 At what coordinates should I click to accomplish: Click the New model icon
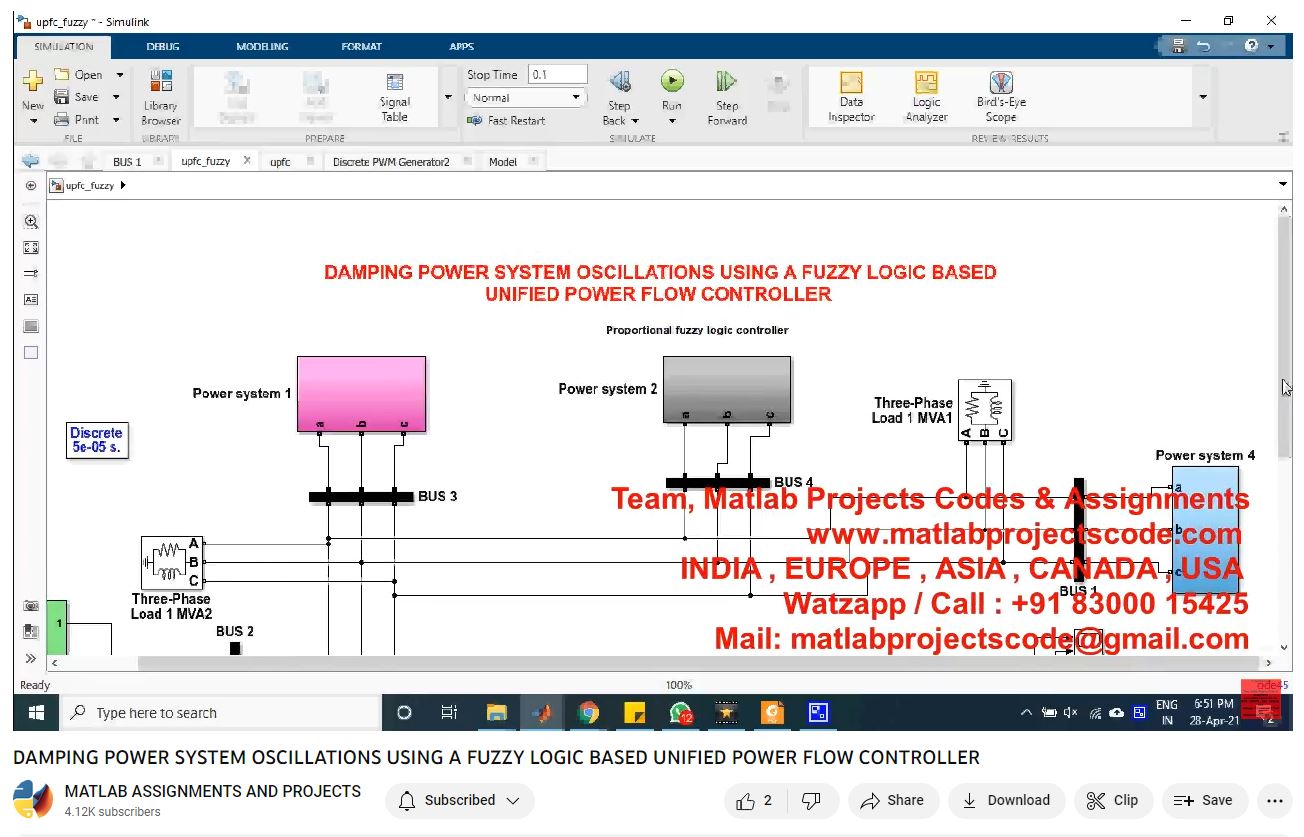coord(33,81)
